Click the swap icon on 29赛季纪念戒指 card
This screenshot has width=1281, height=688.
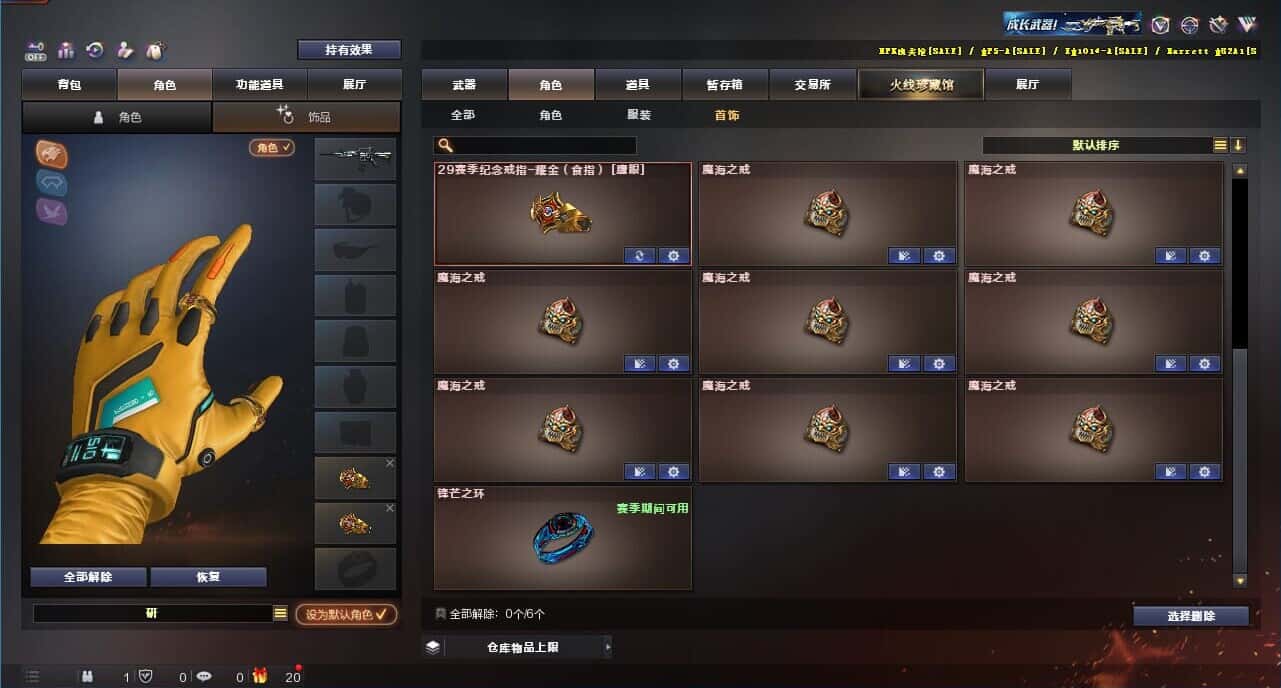click(639, 255)
